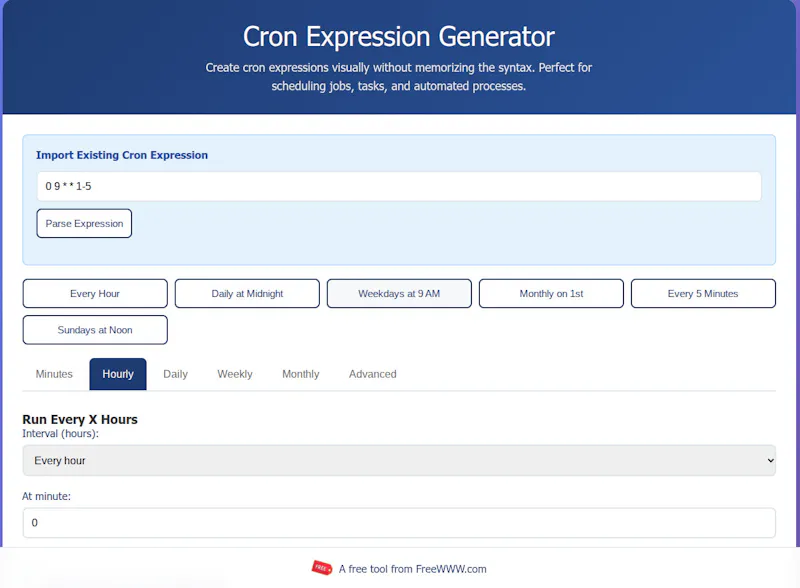Screen dimensions: 800x588
Task: Click the Interval (hours) label
Action: pos(61,434)
